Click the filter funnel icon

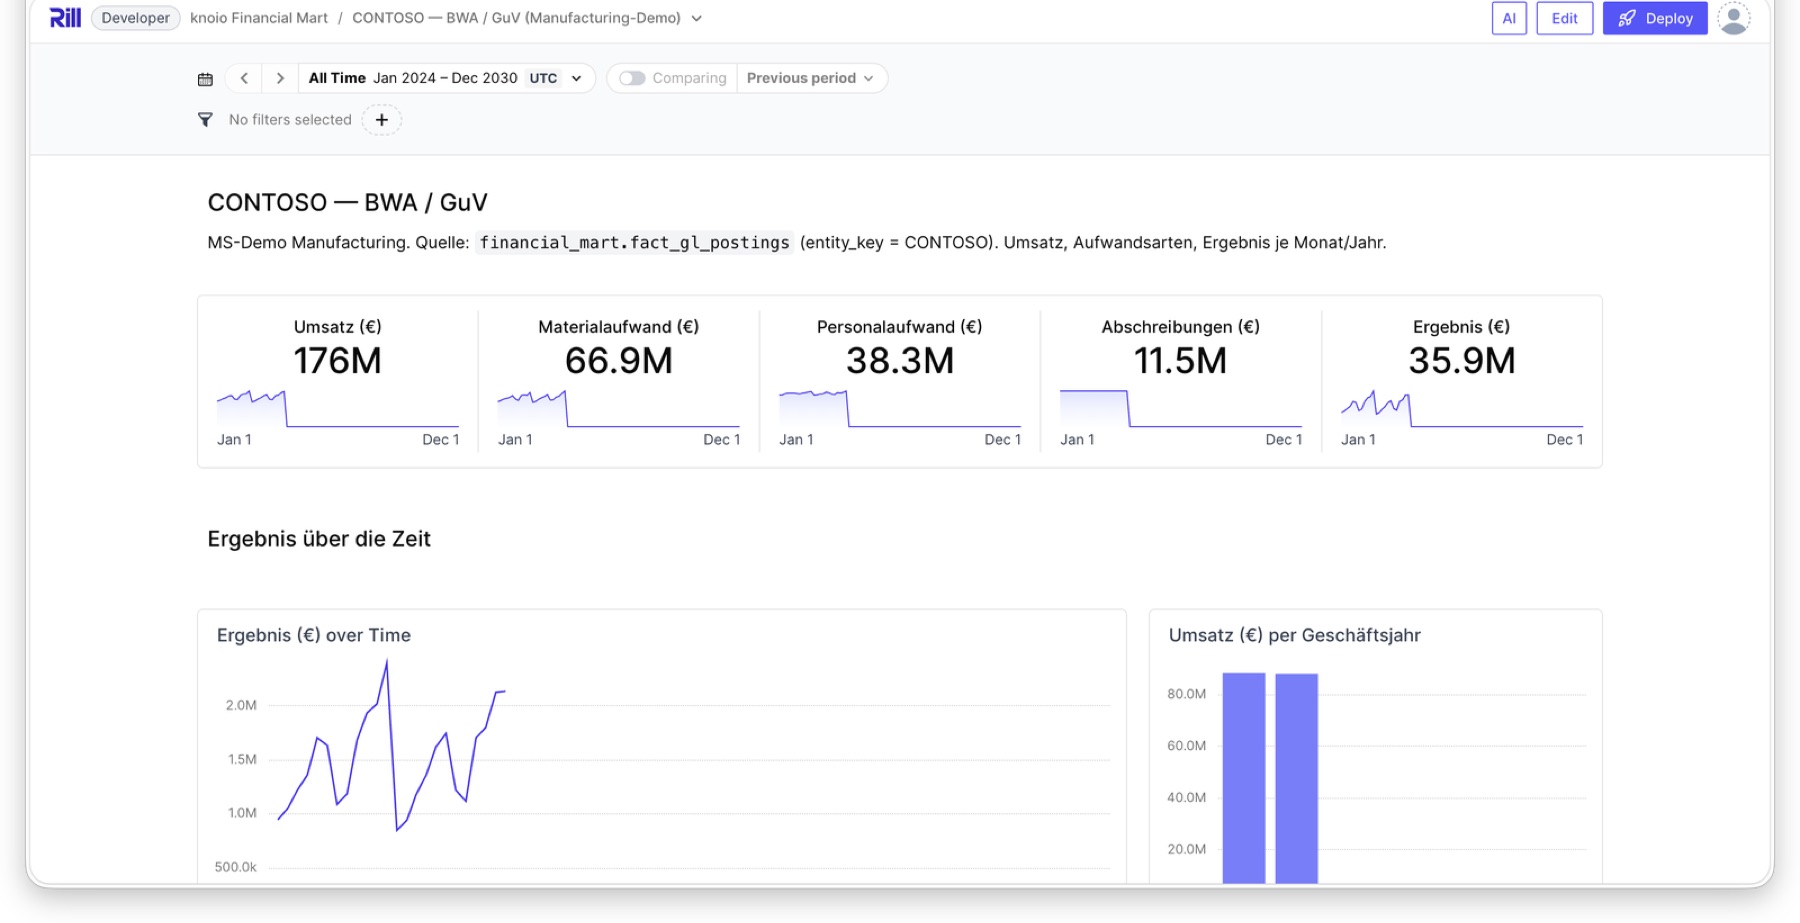coord(205,120)
